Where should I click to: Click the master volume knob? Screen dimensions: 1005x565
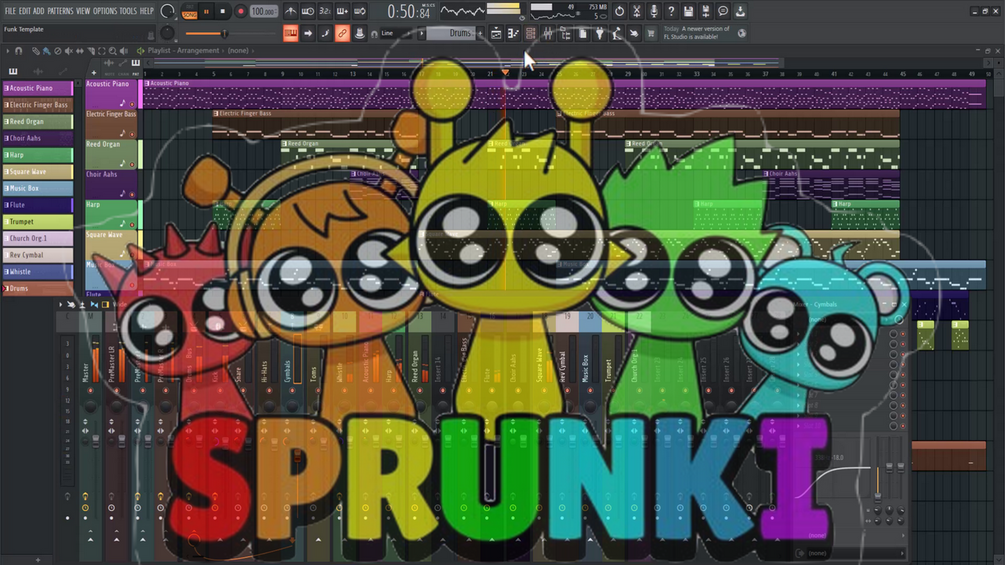tap(167, 11)
